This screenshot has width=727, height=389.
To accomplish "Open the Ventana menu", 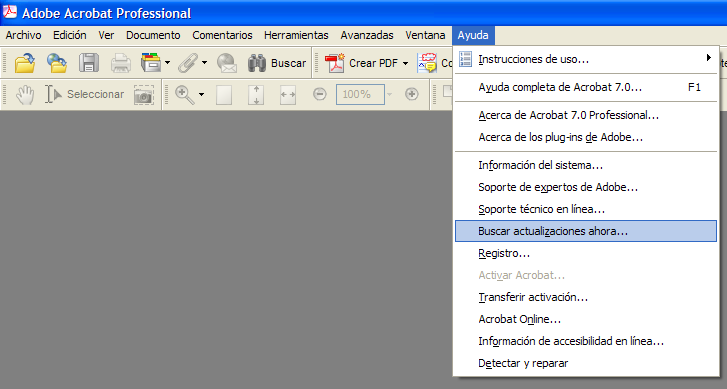I will tap(425, 35).
